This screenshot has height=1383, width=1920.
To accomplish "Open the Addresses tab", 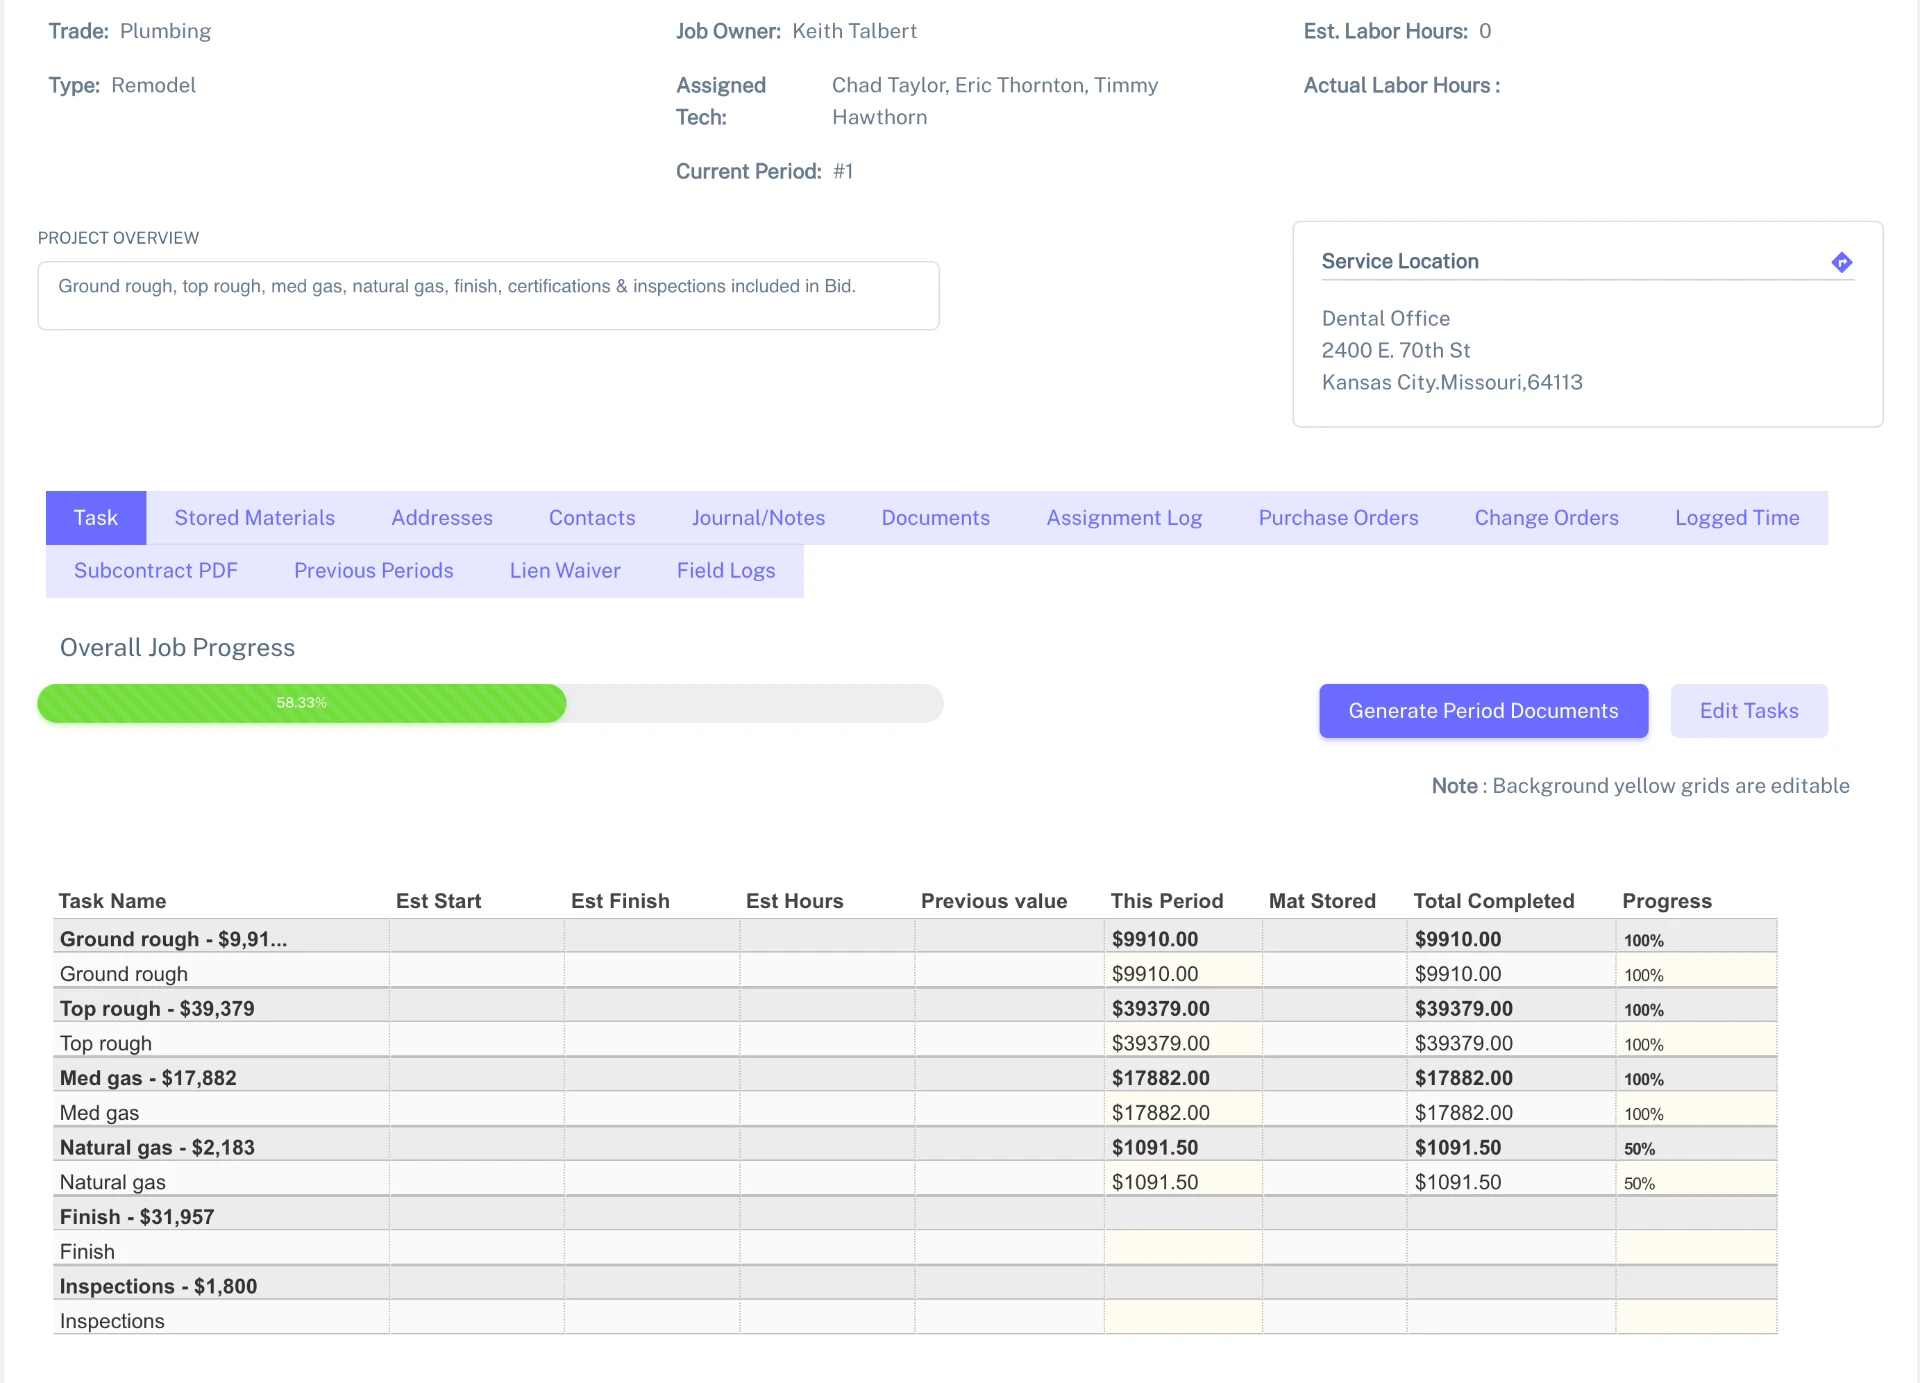I will click(442, 518).
